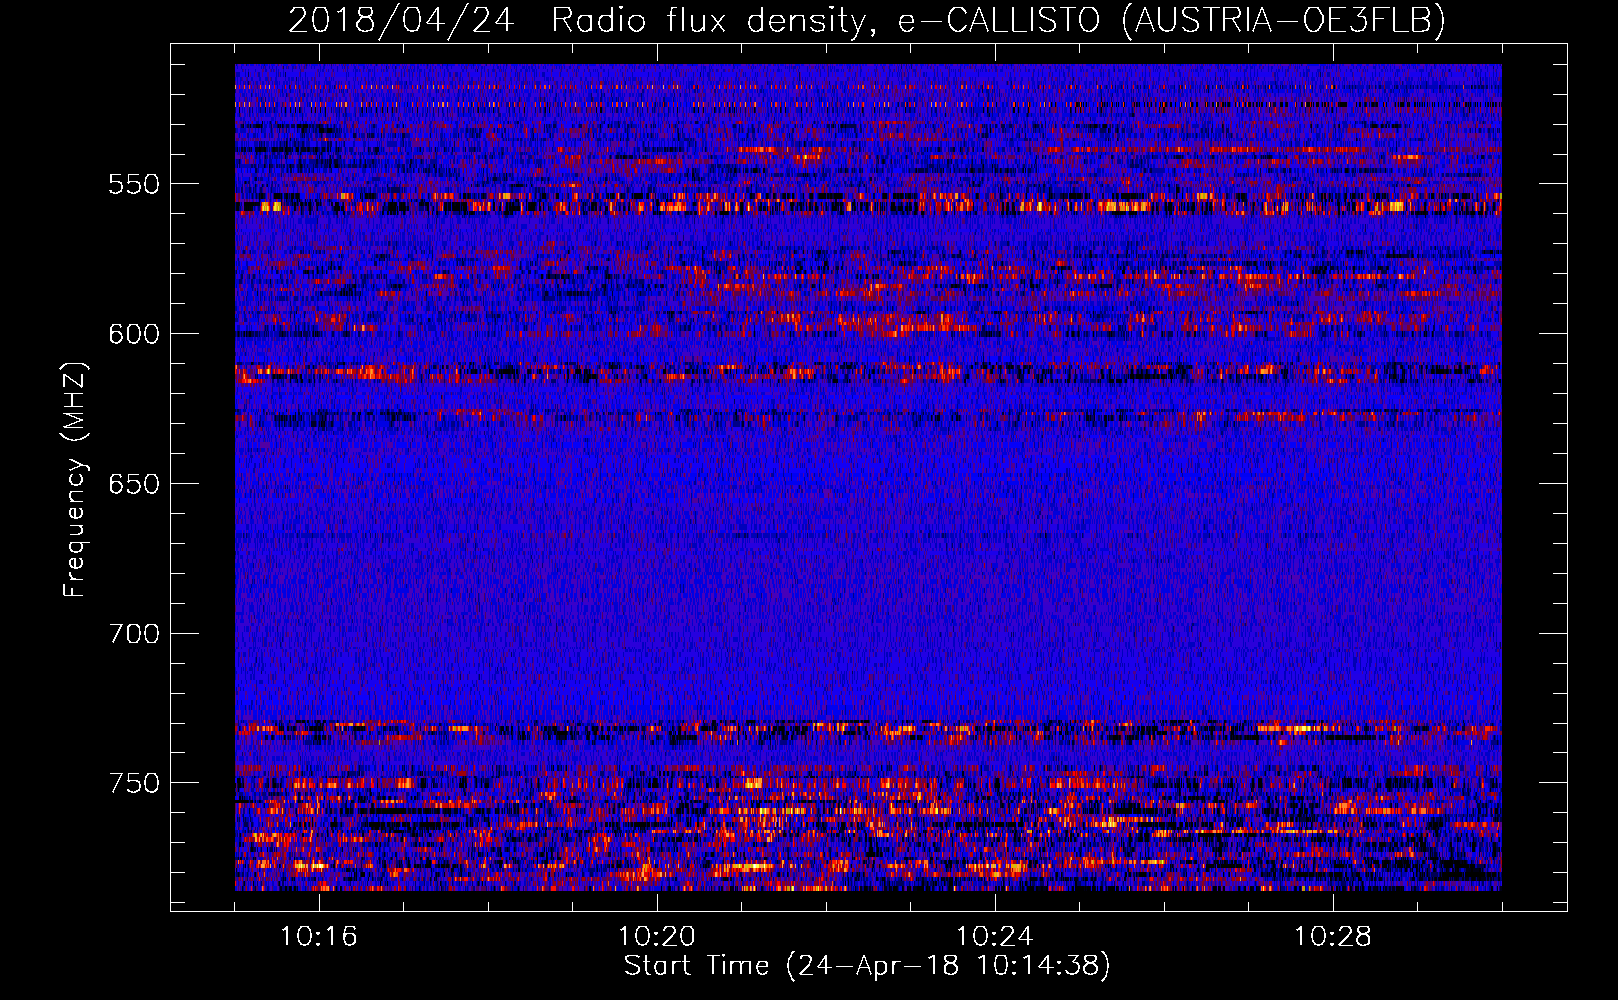Image resolution: width=1618 pixels, height=1000 pixels.
Task: Click the 10:28 time axis label
Action: coord(1332,937)
